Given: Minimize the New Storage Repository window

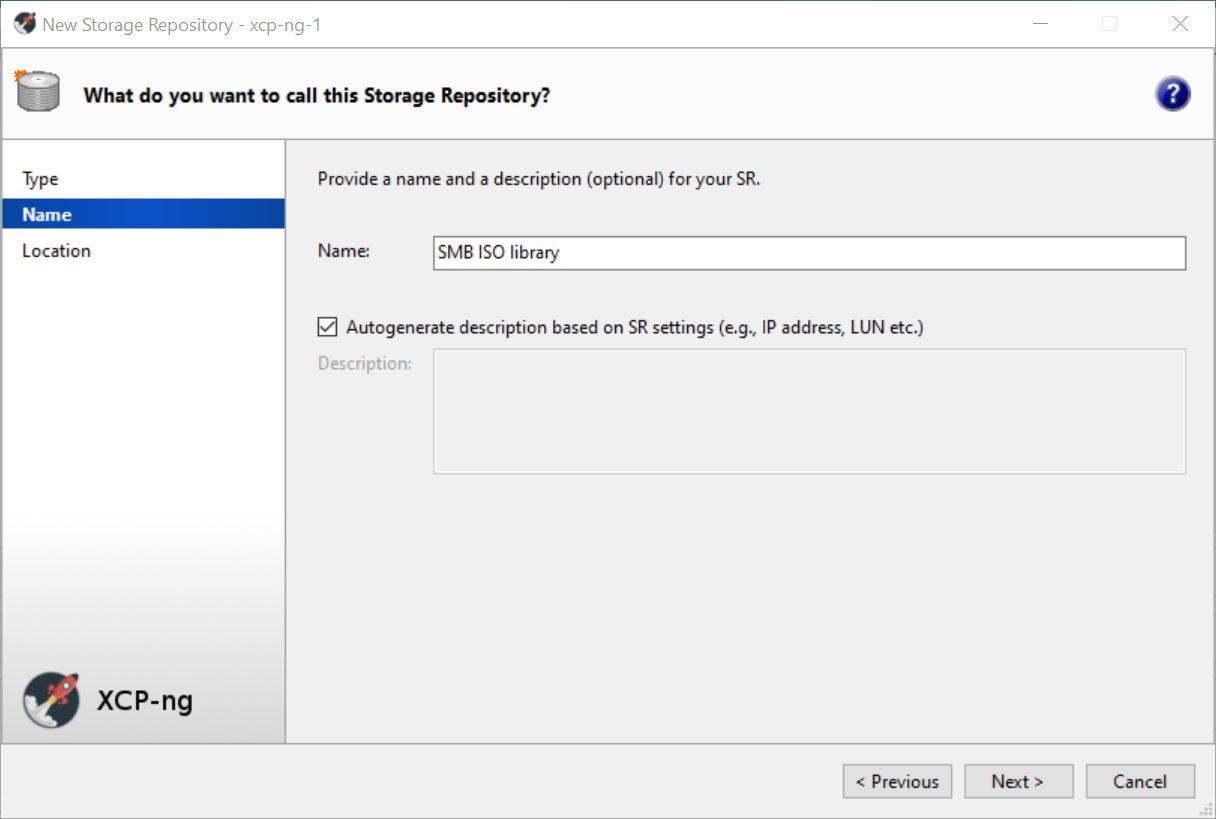Looking at the screenshot, I should point(1040,24).
